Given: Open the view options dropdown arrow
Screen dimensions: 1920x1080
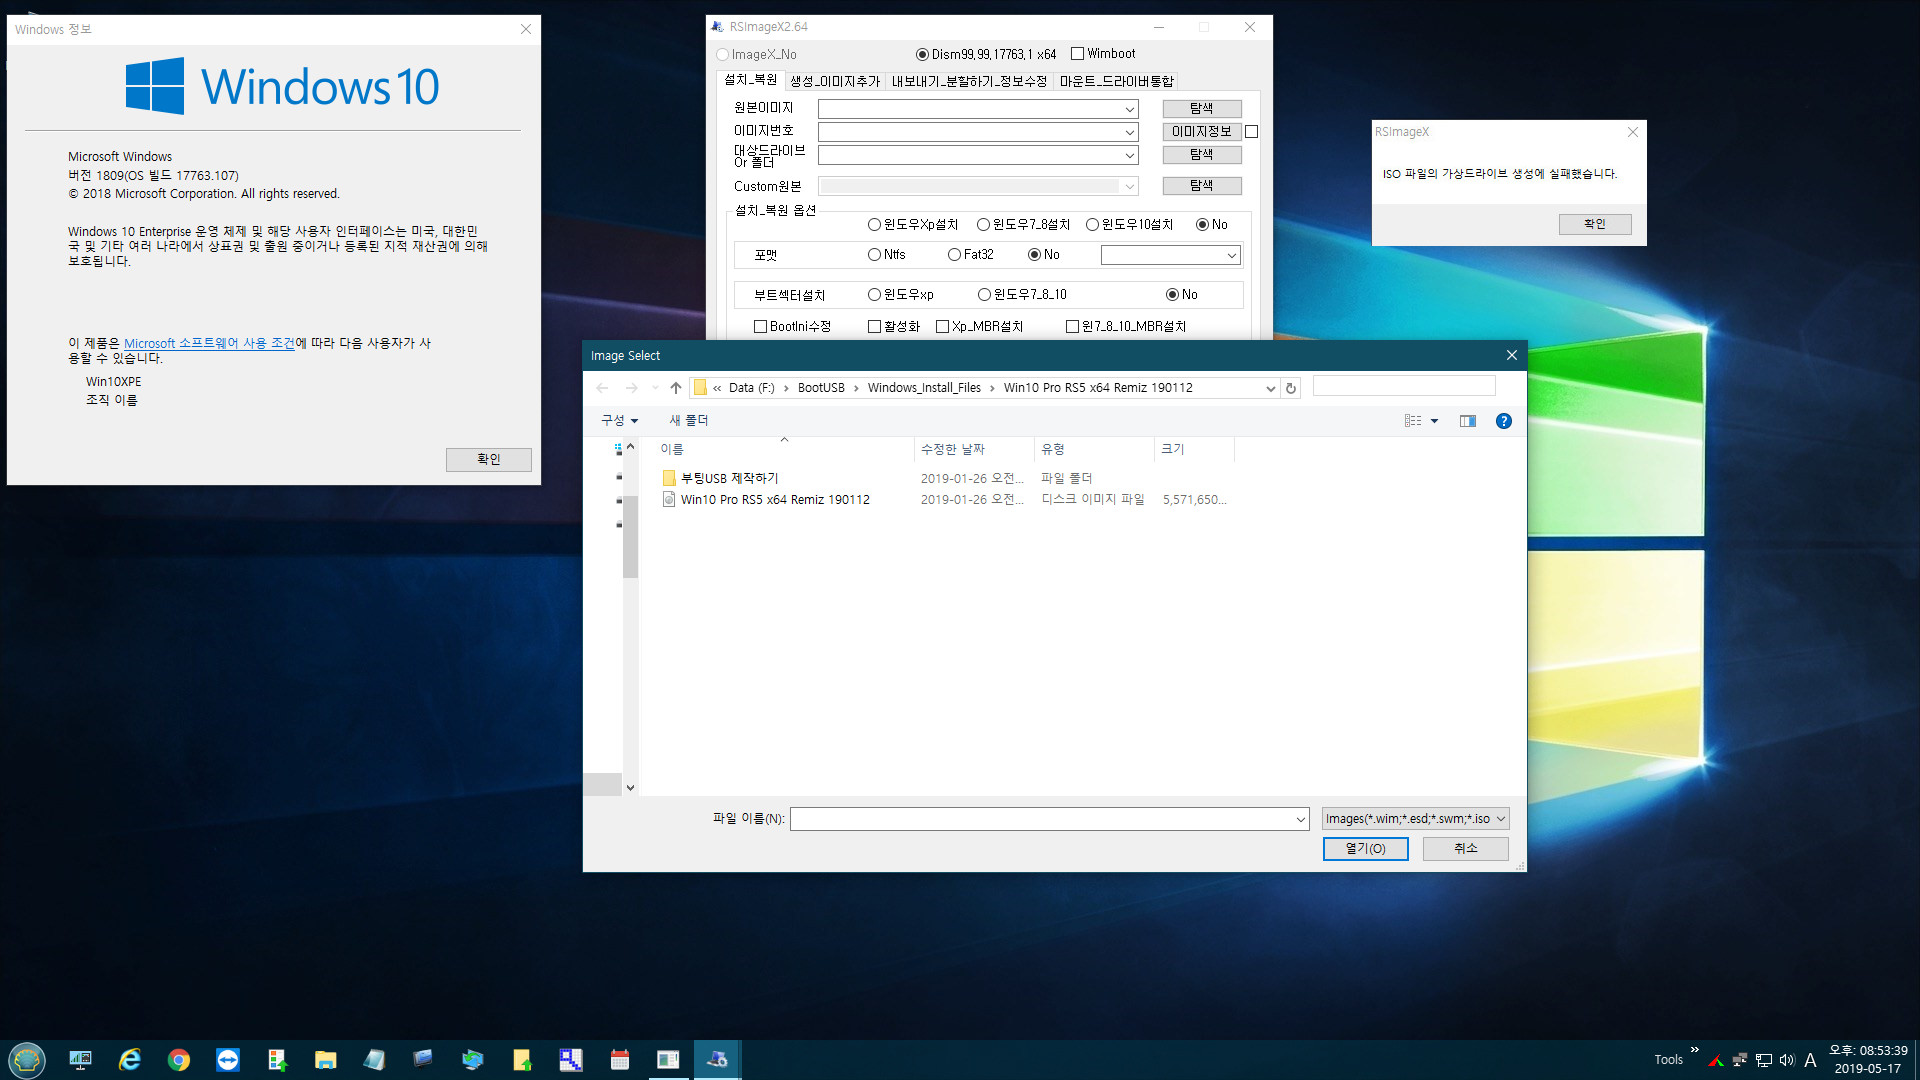Looking at the screenshot, I should coord(1434,421).
